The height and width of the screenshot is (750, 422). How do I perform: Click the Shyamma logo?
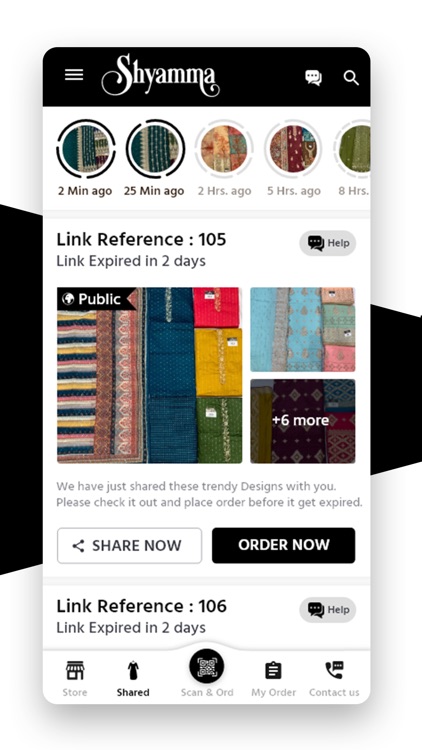(x=160, y=75)
